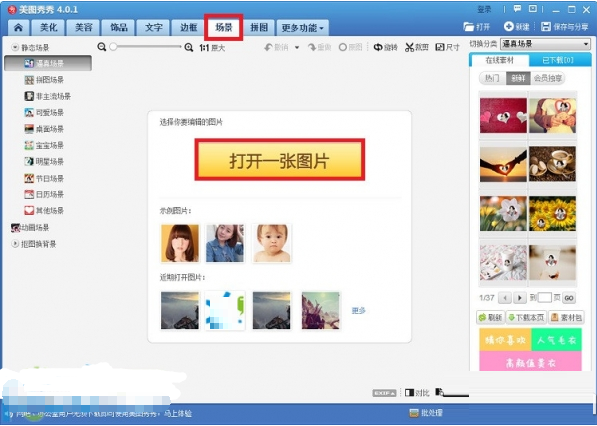The image size is (597, 426).
Task: Click the 登录 link in title bar
Action: 484,10
